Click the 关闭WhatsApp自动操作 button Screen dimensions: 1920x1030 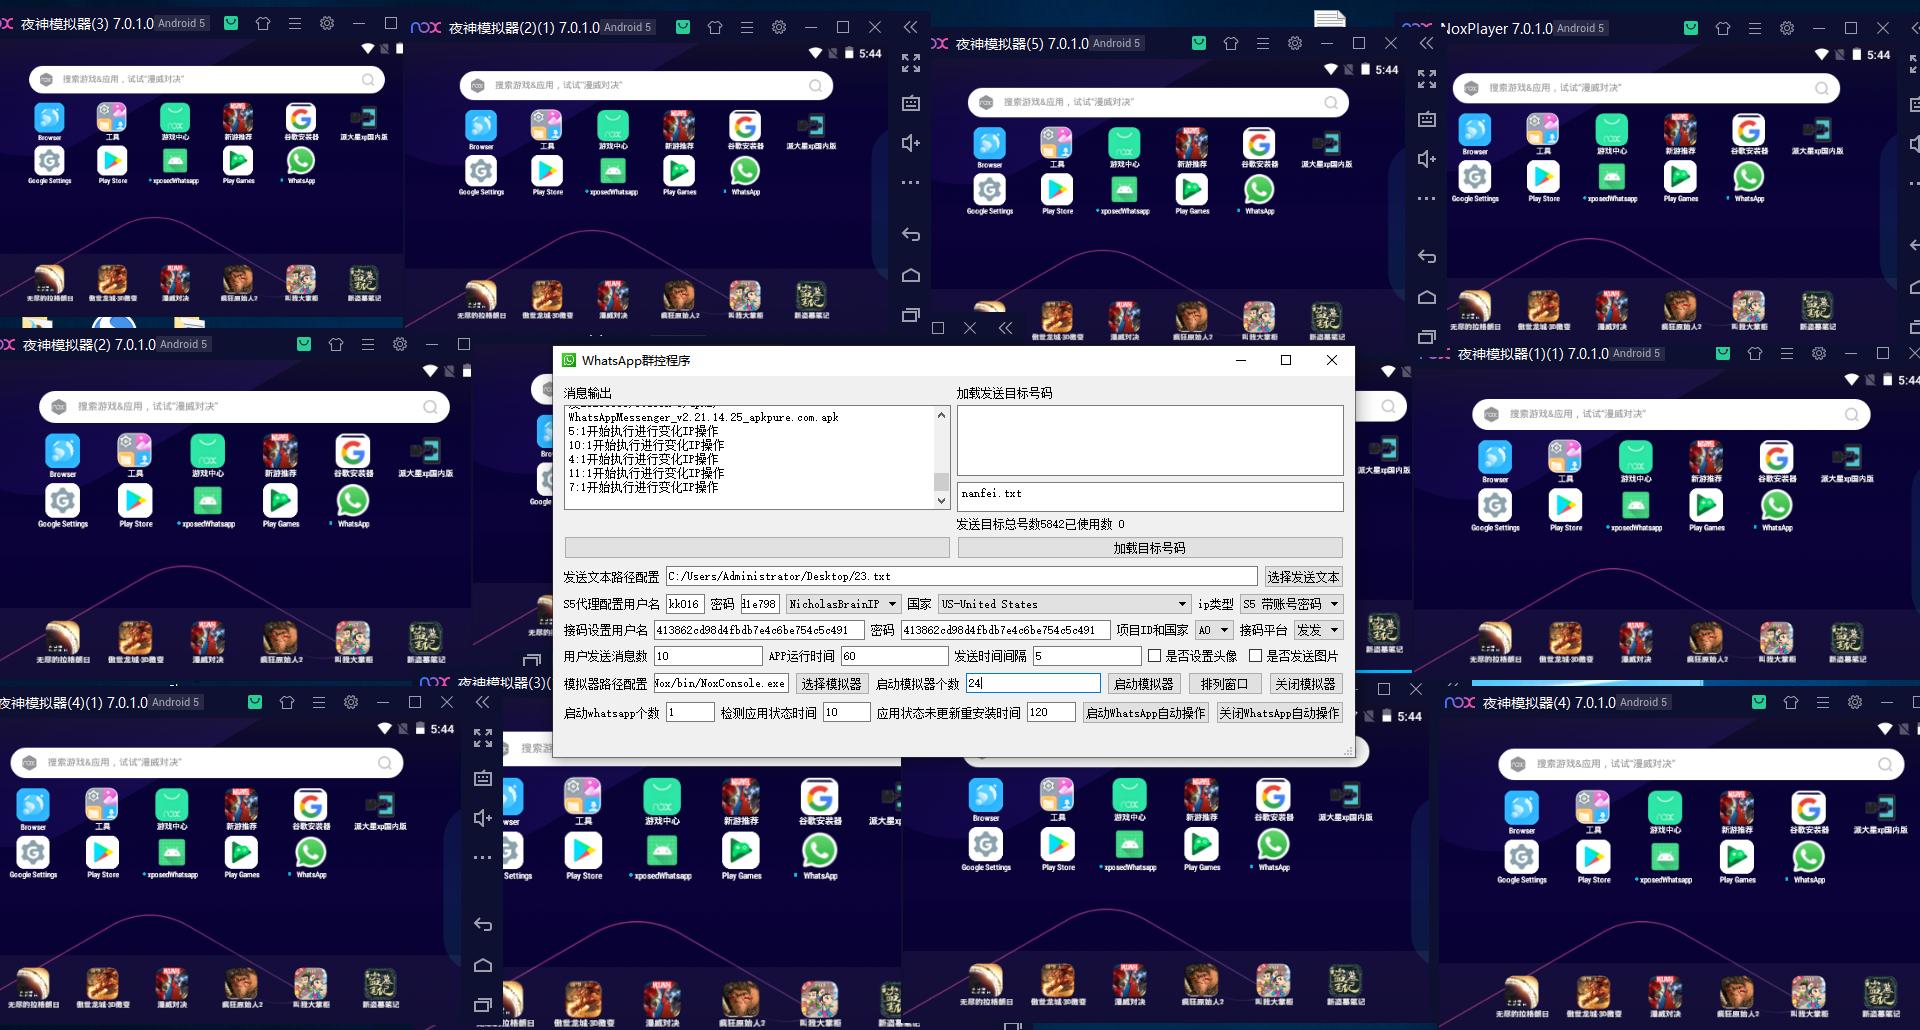(1279, 713)
